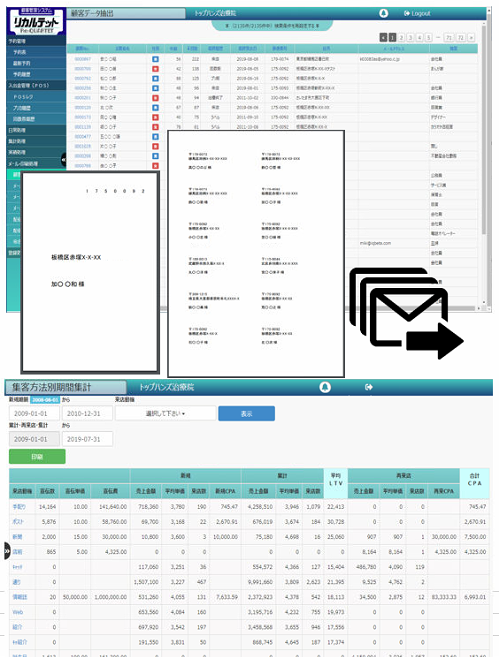Click customer number 0000897 link
This screenshot has height=657, width=499.
[x=83, y=59]
